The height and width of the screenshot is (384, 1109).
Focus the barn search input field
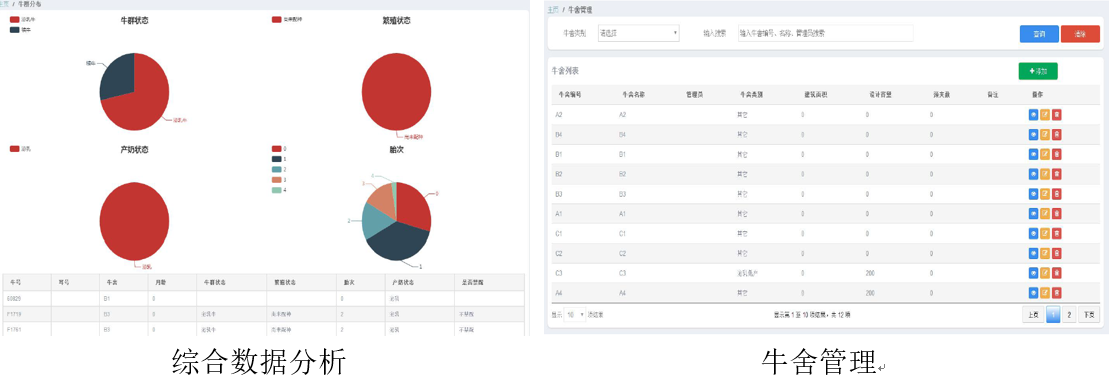click(825, 33)
